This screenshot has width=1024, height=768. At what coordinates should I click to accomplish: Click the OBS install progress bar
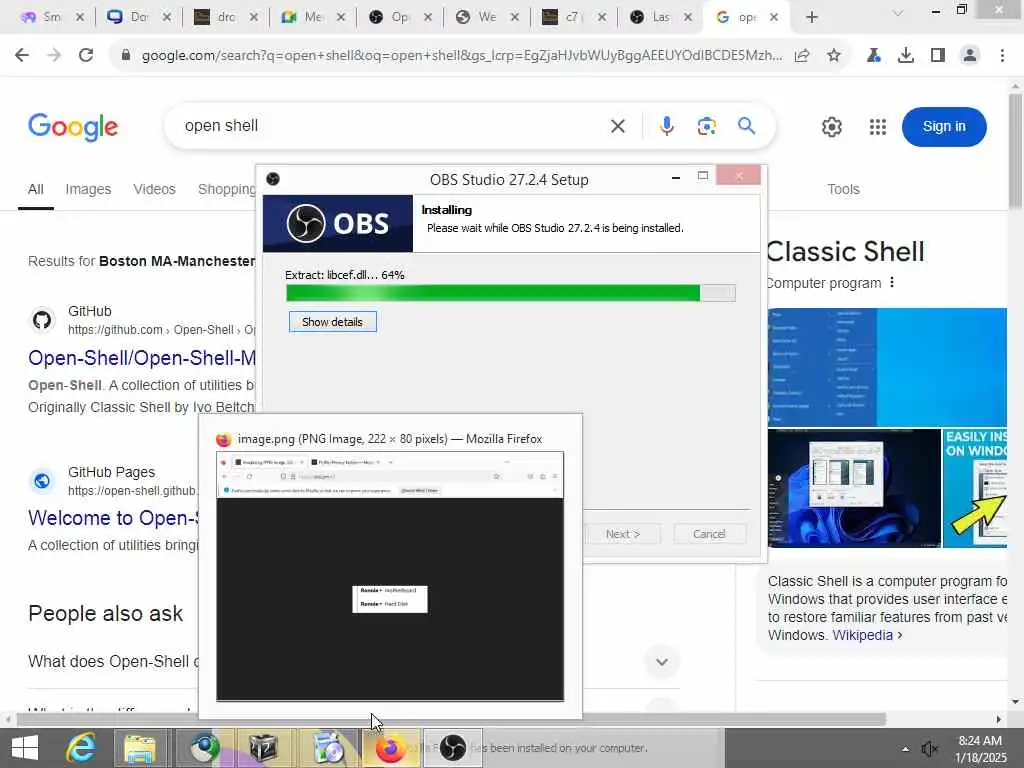pyautogui.click(x=511, y=293)
